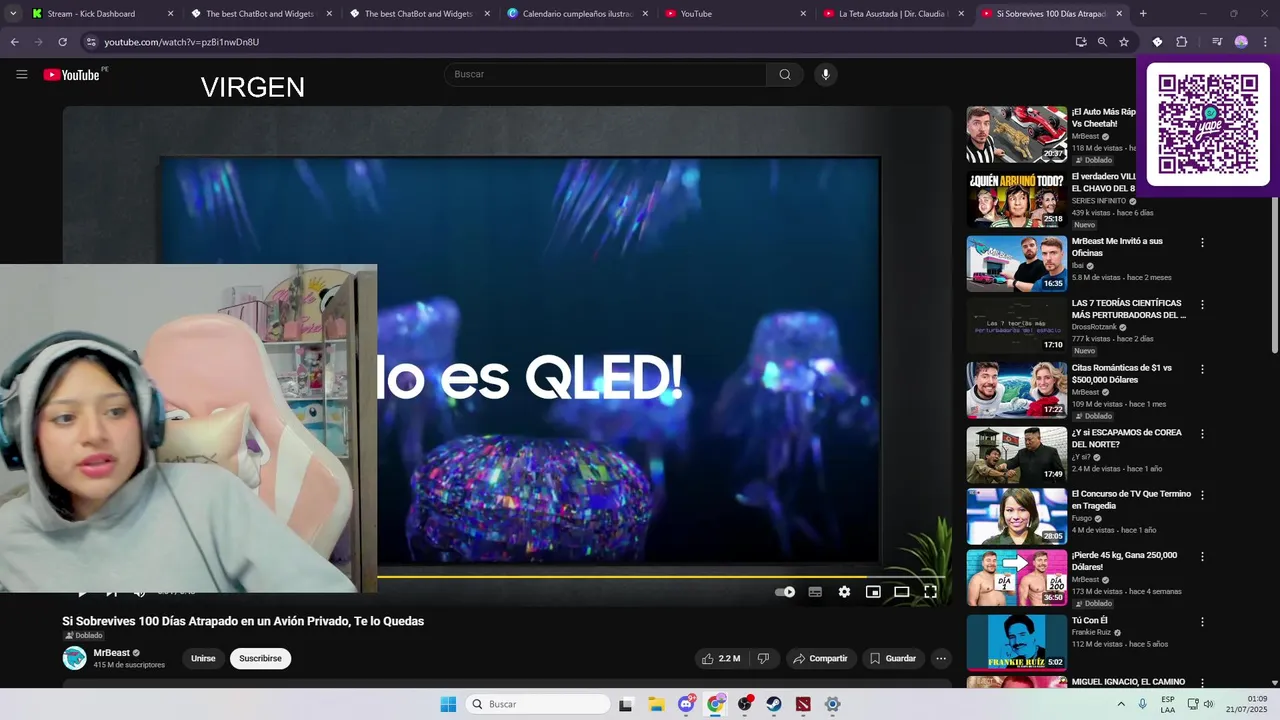The height and width of the screenshot is (720, 1280).
Task: Open options menu for Pierde 45 kg video
Action: (1202, 556)
